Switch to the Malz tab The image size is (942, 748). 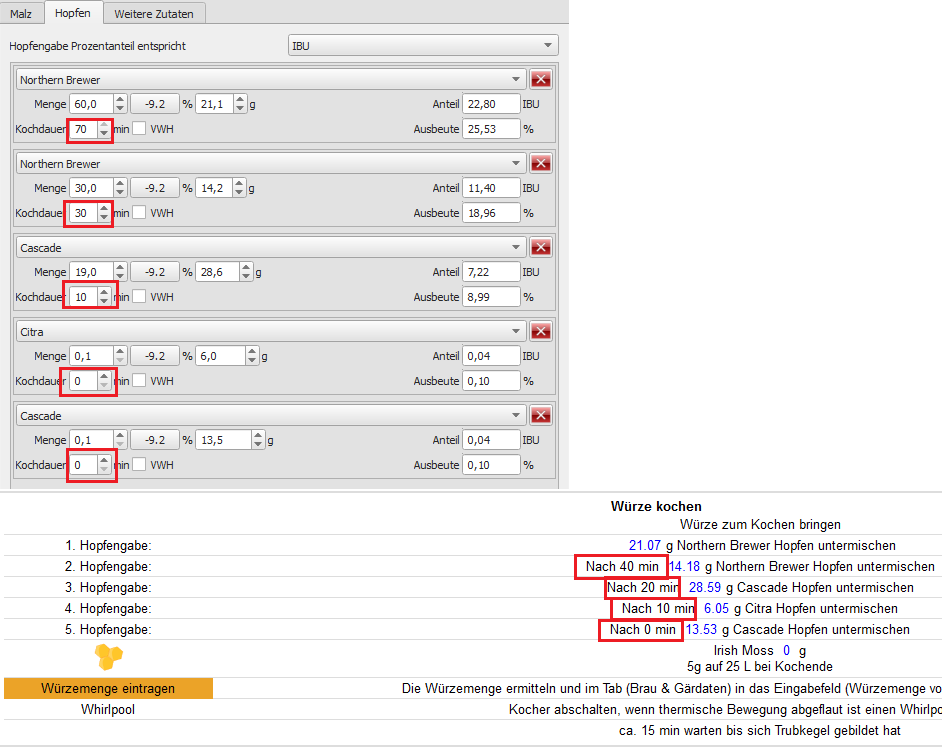click(x=21, y=14)
